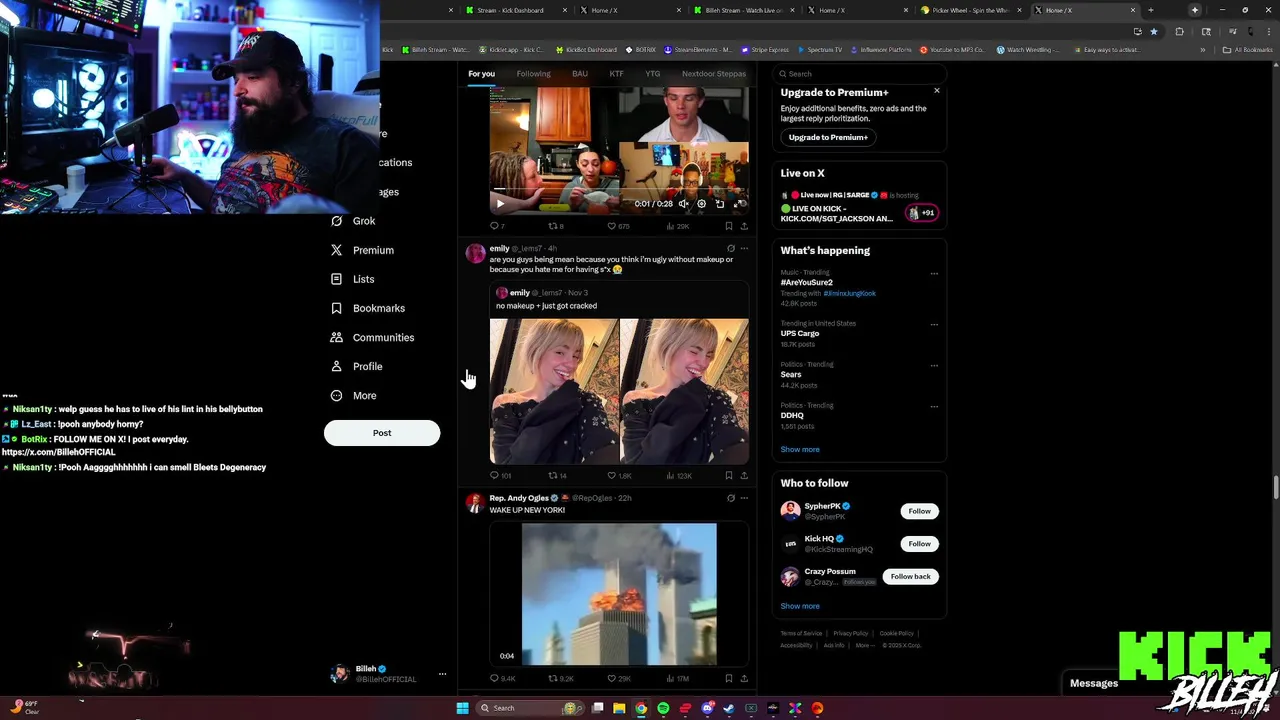Play the video at top of feed
The height and width of the screenshot is (720, 1280).
pyautogui.click(x=500, y=204)
